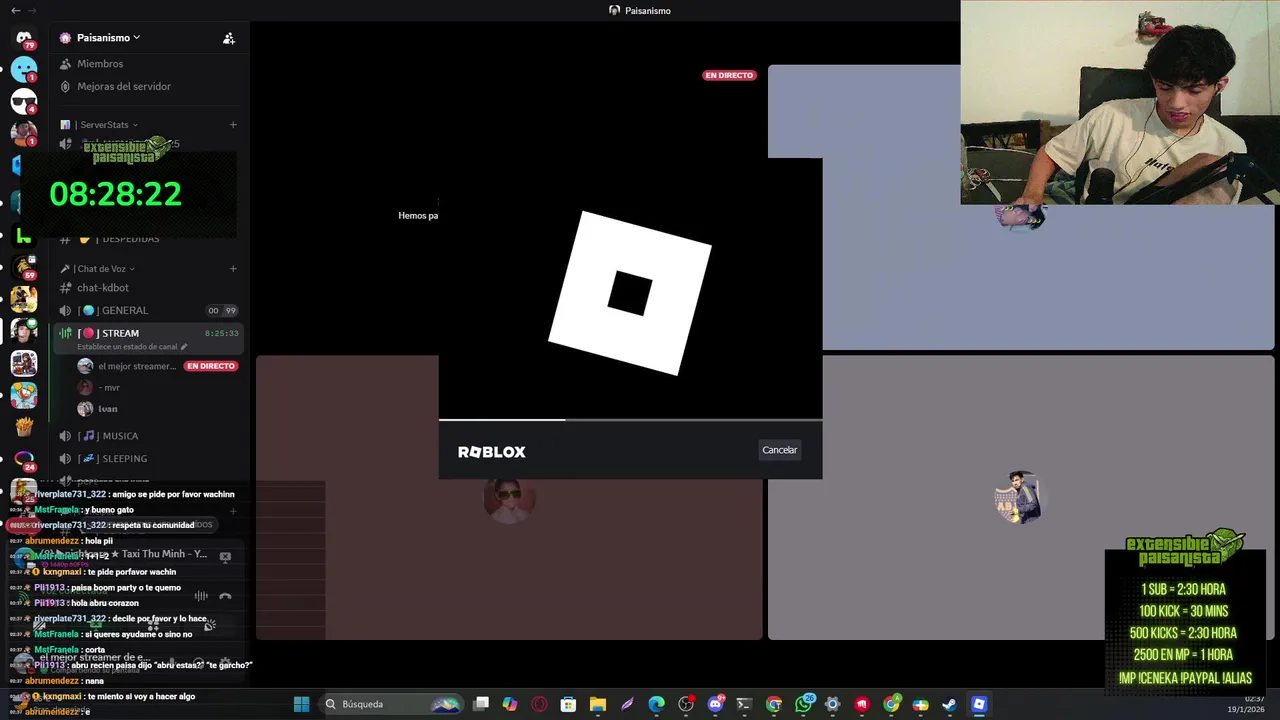Focus the bottom-left participant video tile
Image resolution: width=1280 pixels, height=720 pixels.
click(x=509, y=497)
